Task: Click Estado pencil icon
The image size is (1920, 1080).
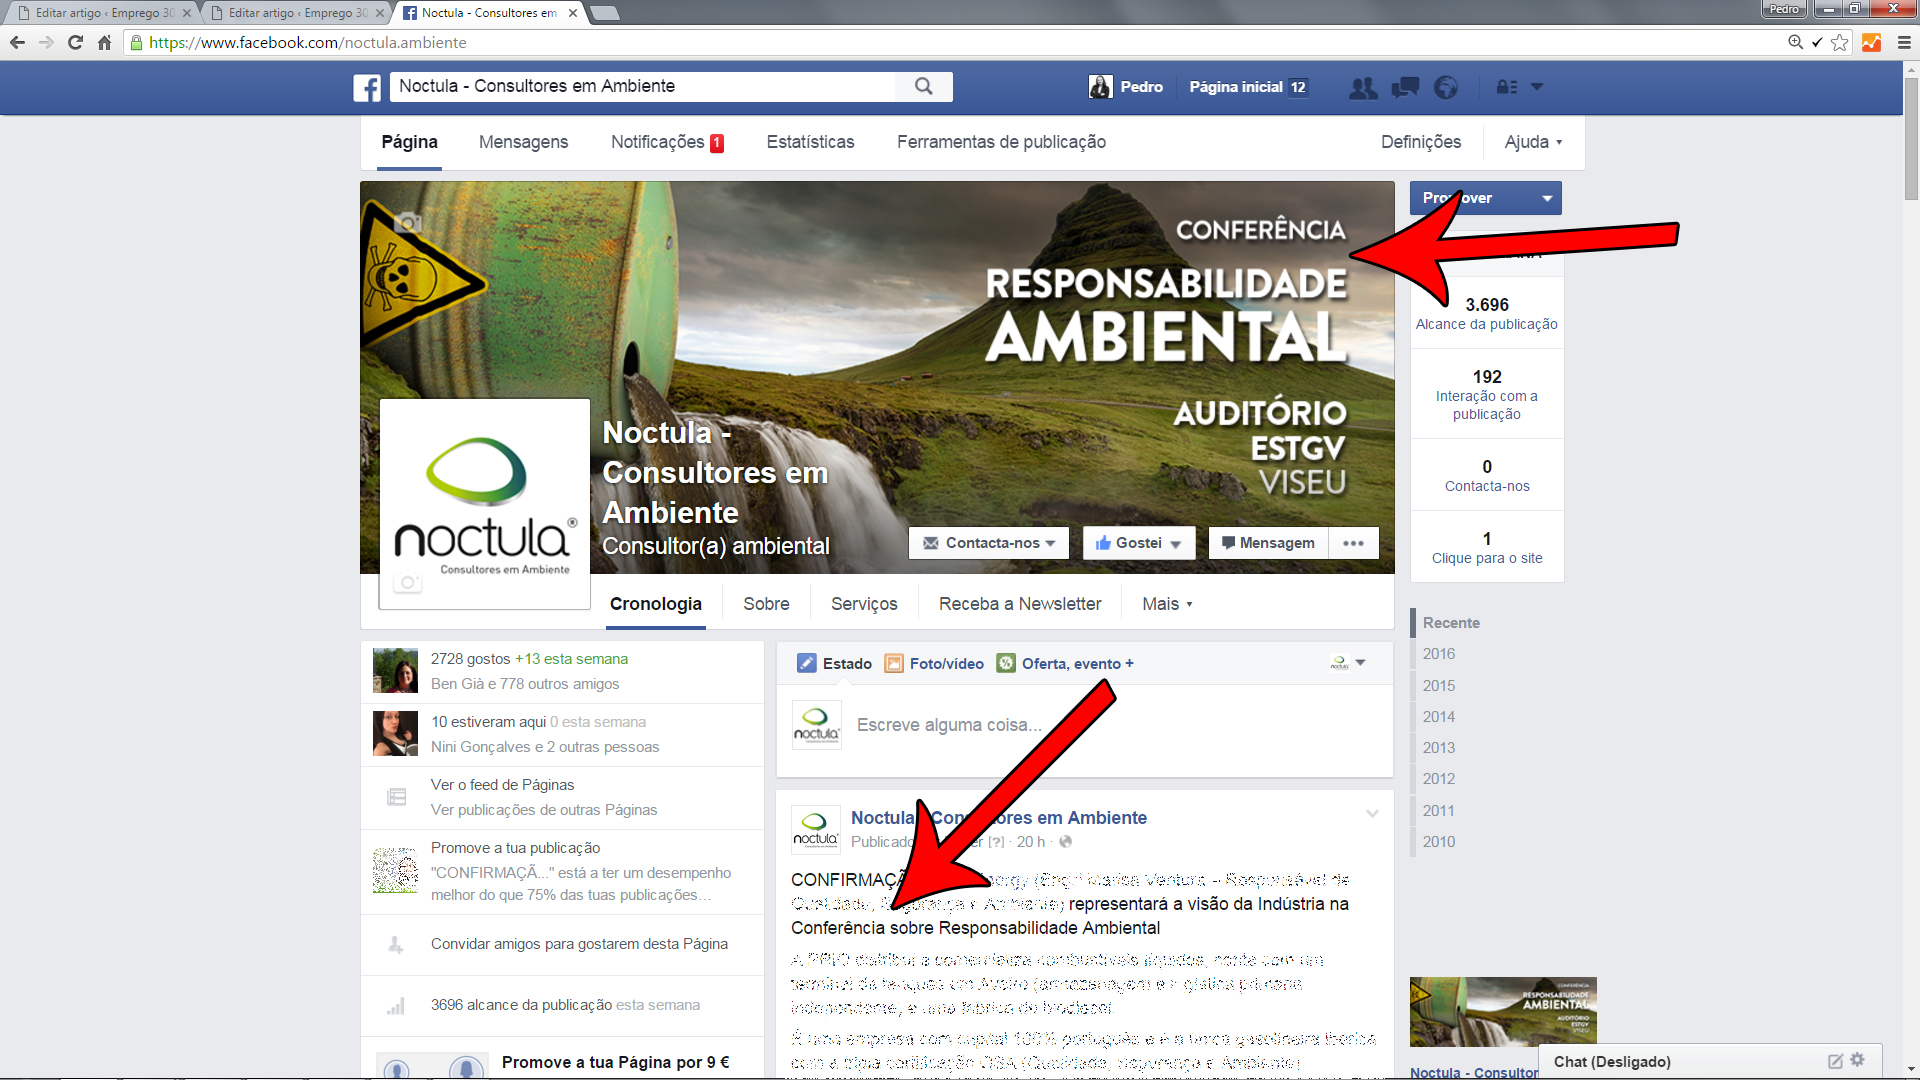Action: pos(806,663)
